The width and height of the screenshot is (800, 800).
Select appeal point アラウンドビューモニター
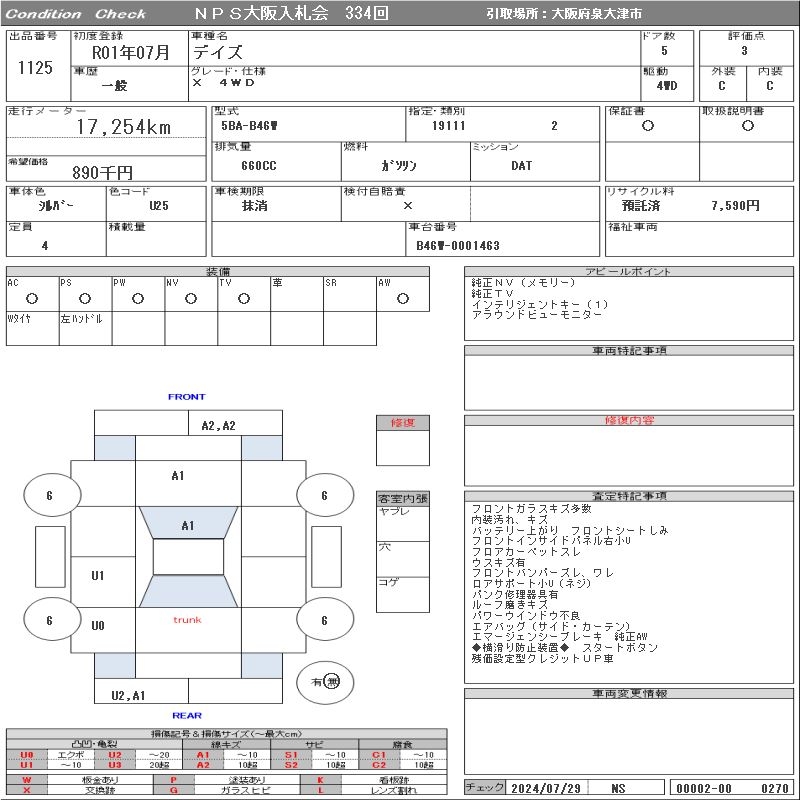click(537, 314)
